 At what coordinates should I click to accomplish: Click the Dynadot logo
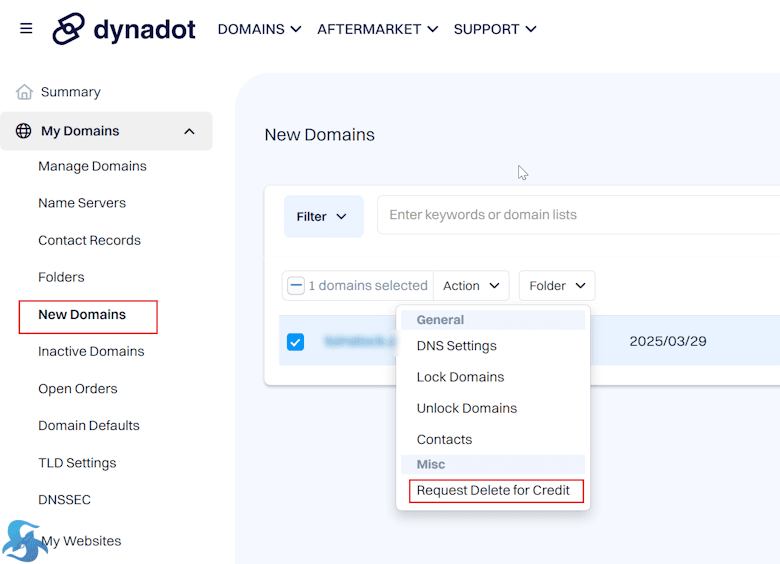click(124, 29)
